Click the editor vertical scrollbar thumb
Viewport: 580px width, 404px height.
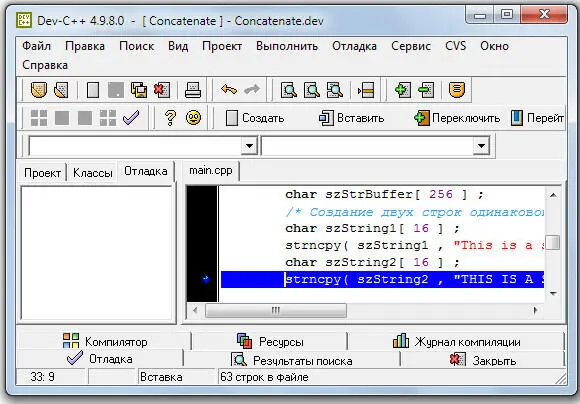[553, 243]
